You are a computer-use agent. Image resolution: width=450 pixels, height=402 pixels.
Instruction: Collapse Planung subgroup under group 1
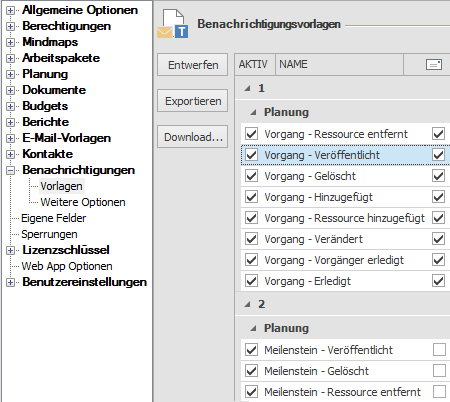pos(254,112)
